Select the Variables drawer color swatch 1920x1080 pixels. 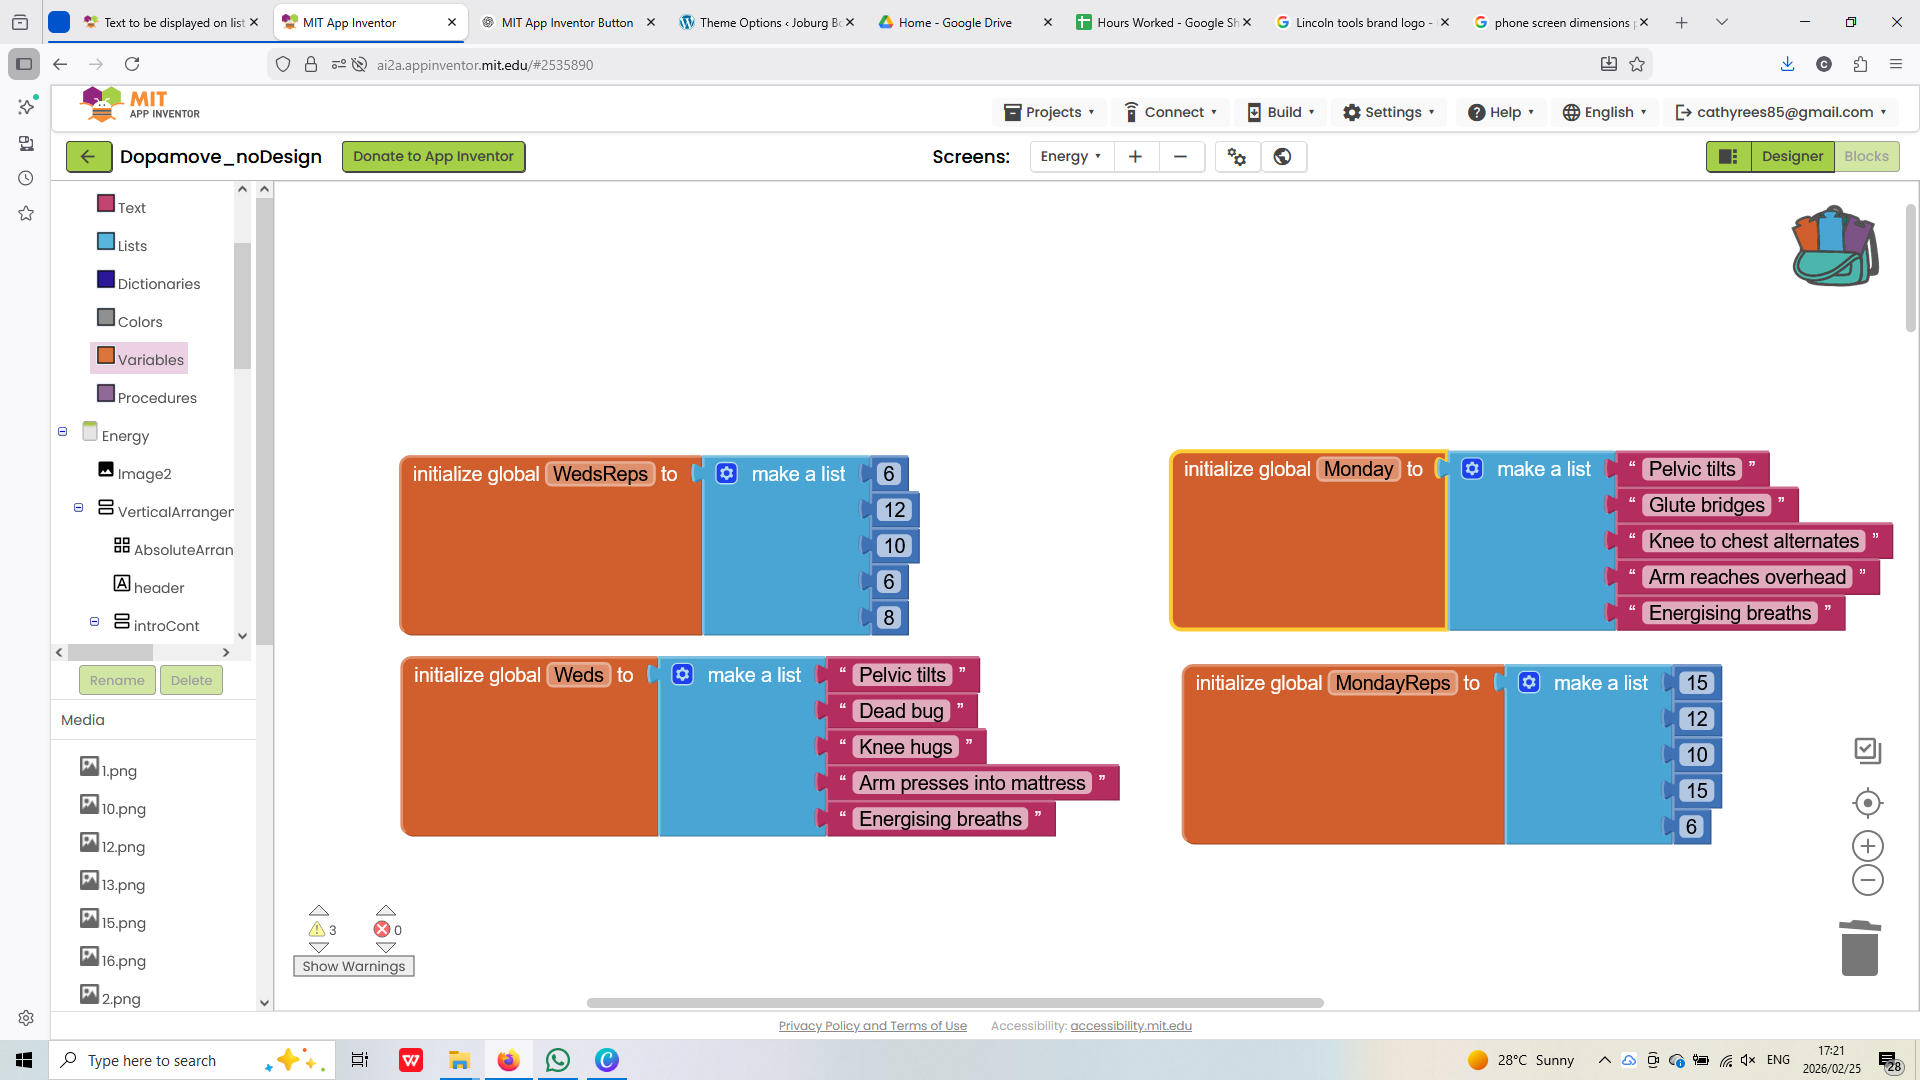coord(106,355)
